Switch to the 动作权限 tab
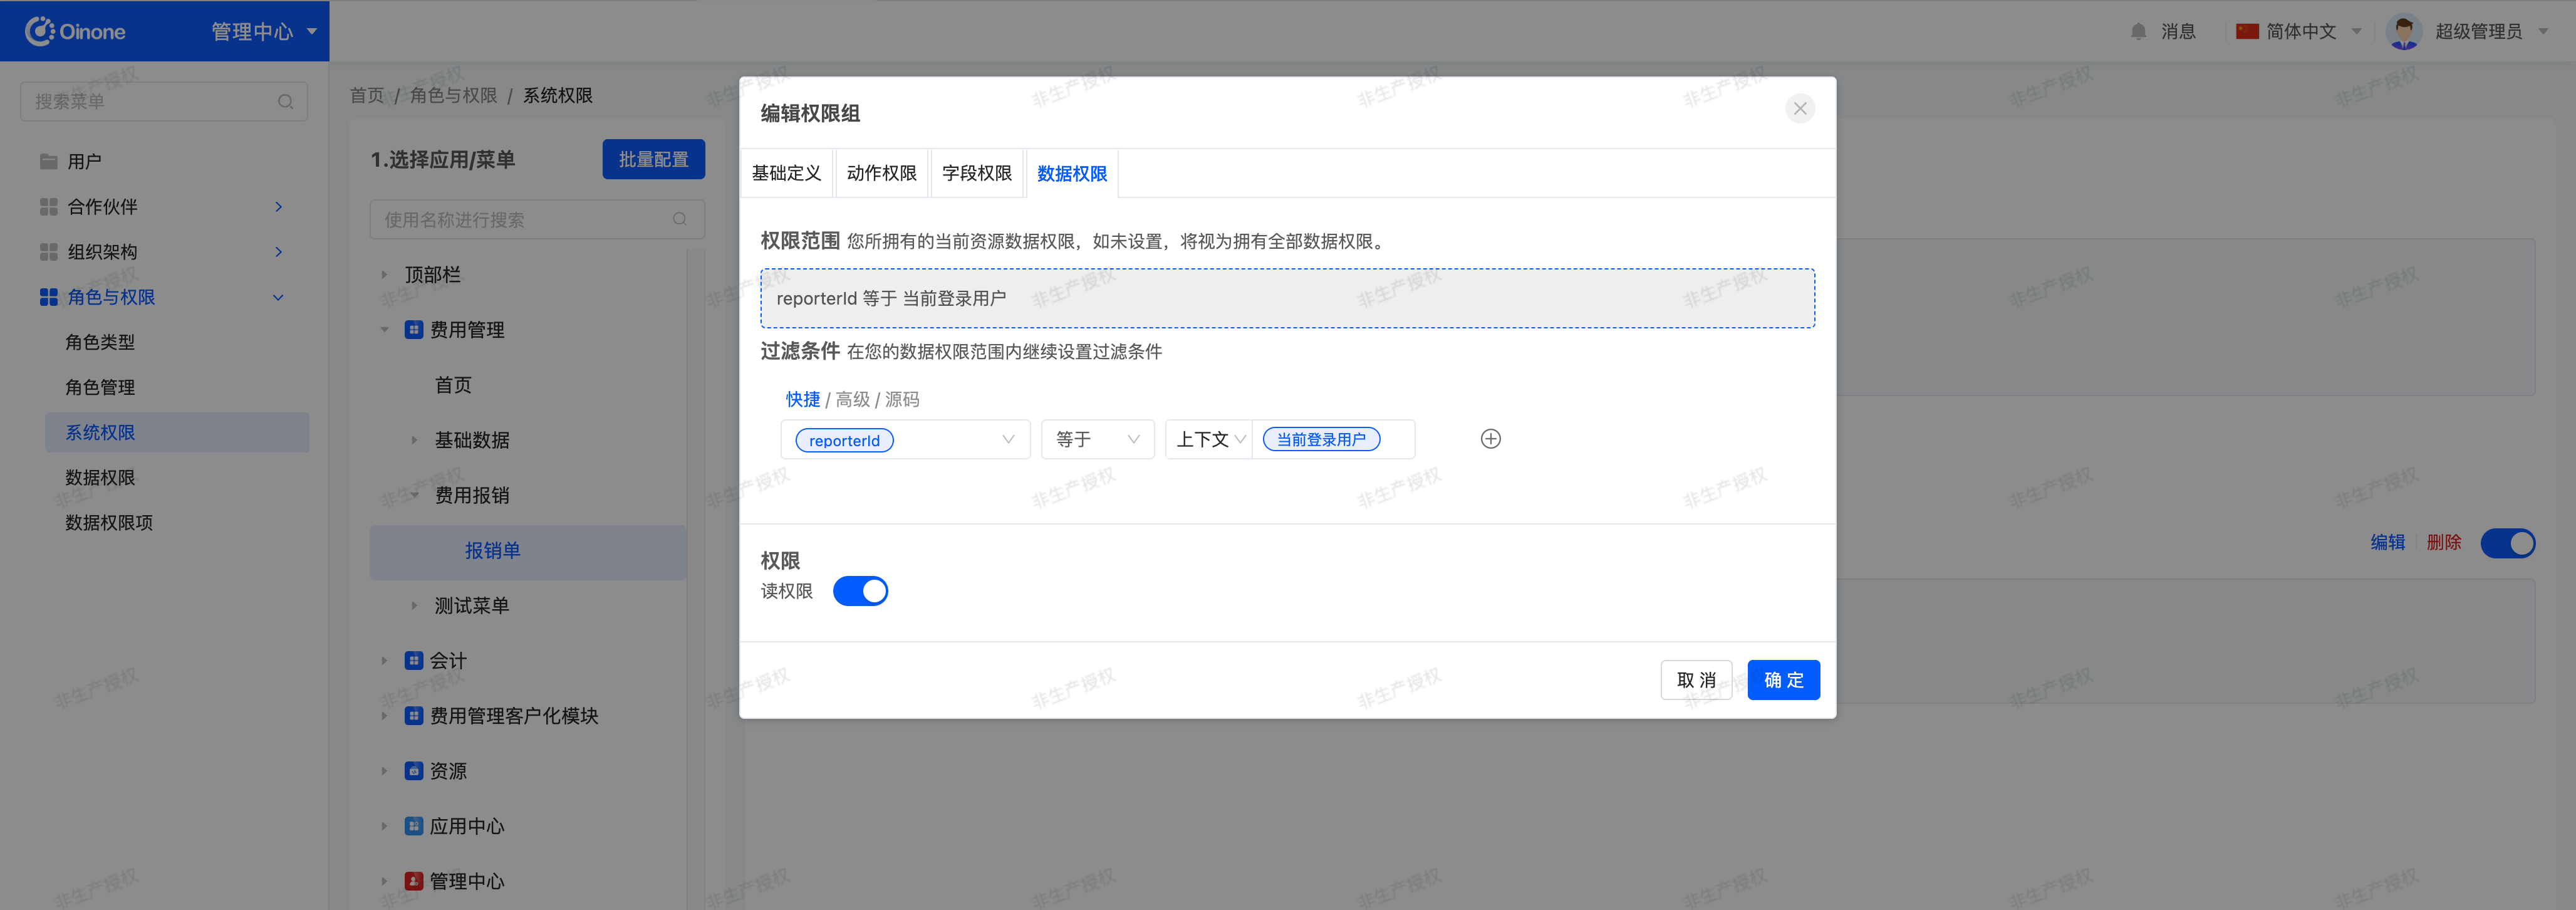 tap(881, 174)
